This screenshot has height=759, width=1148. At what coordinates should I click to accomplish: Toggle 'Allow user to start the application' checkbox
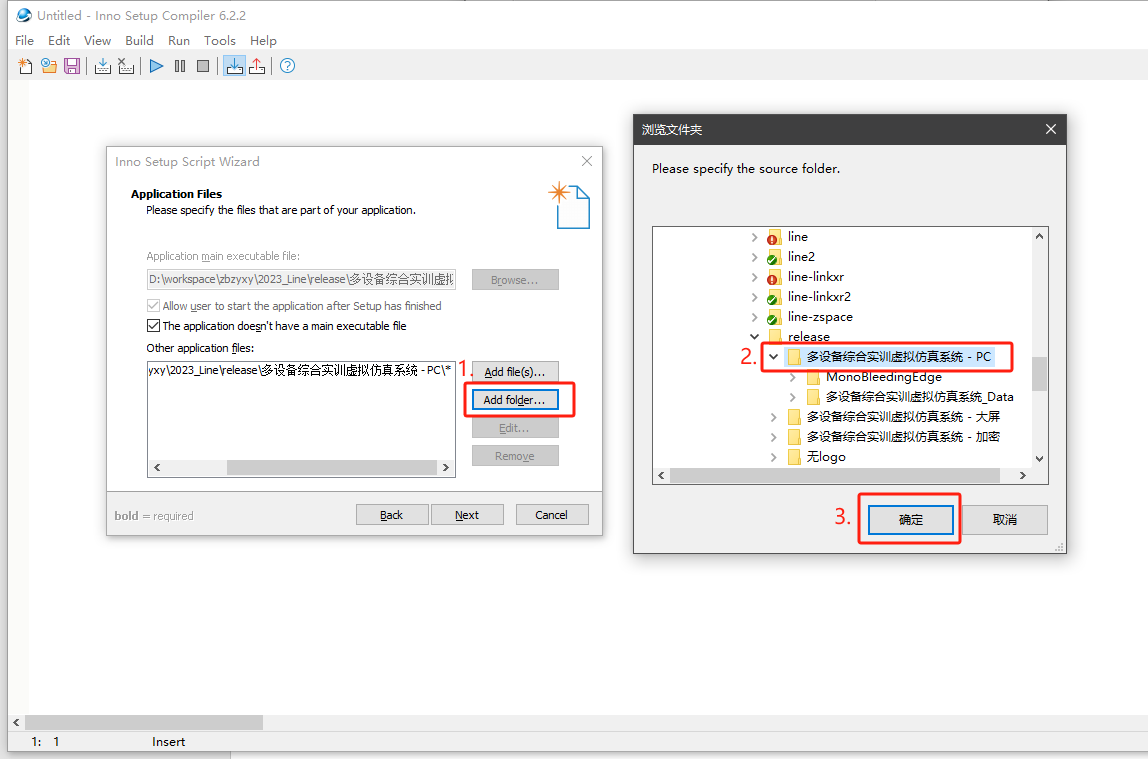153,305
